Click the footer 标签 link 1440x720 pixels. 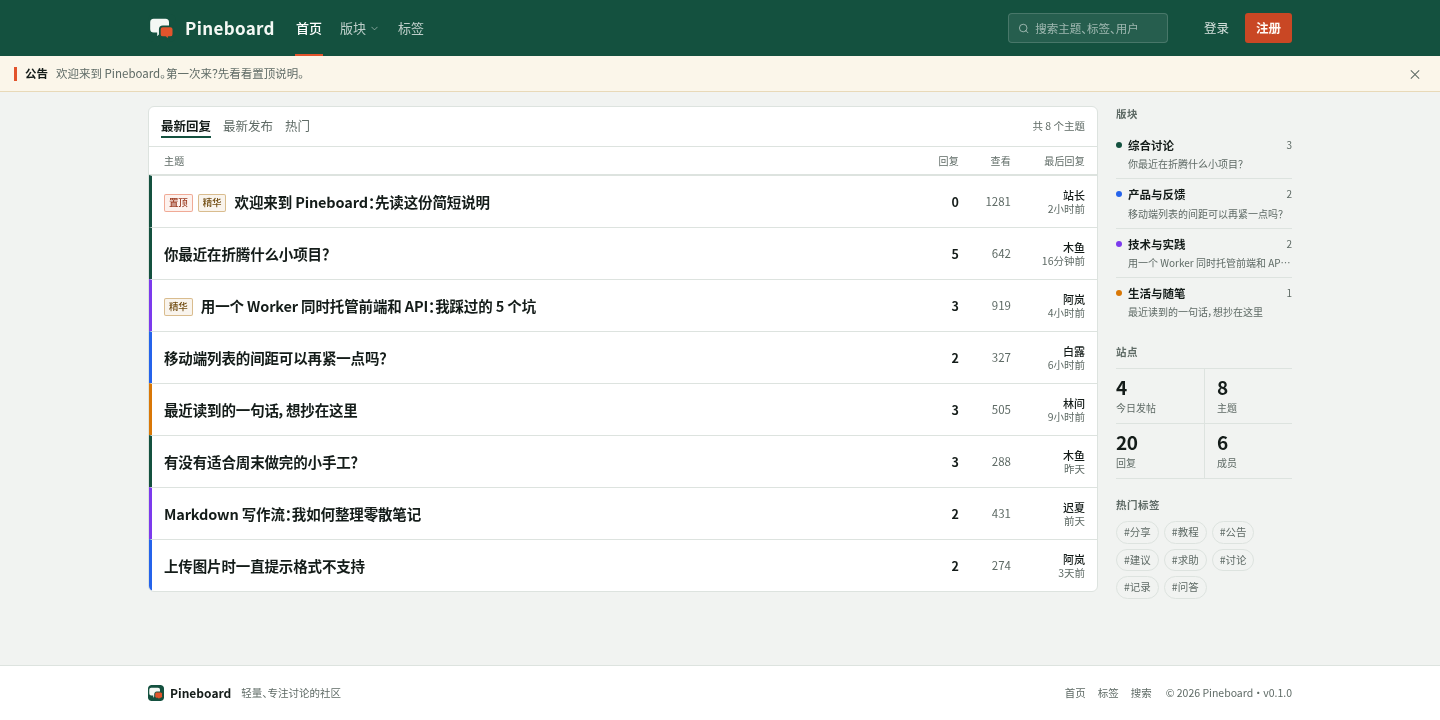pyautogui.click(x=1108, y=693)
